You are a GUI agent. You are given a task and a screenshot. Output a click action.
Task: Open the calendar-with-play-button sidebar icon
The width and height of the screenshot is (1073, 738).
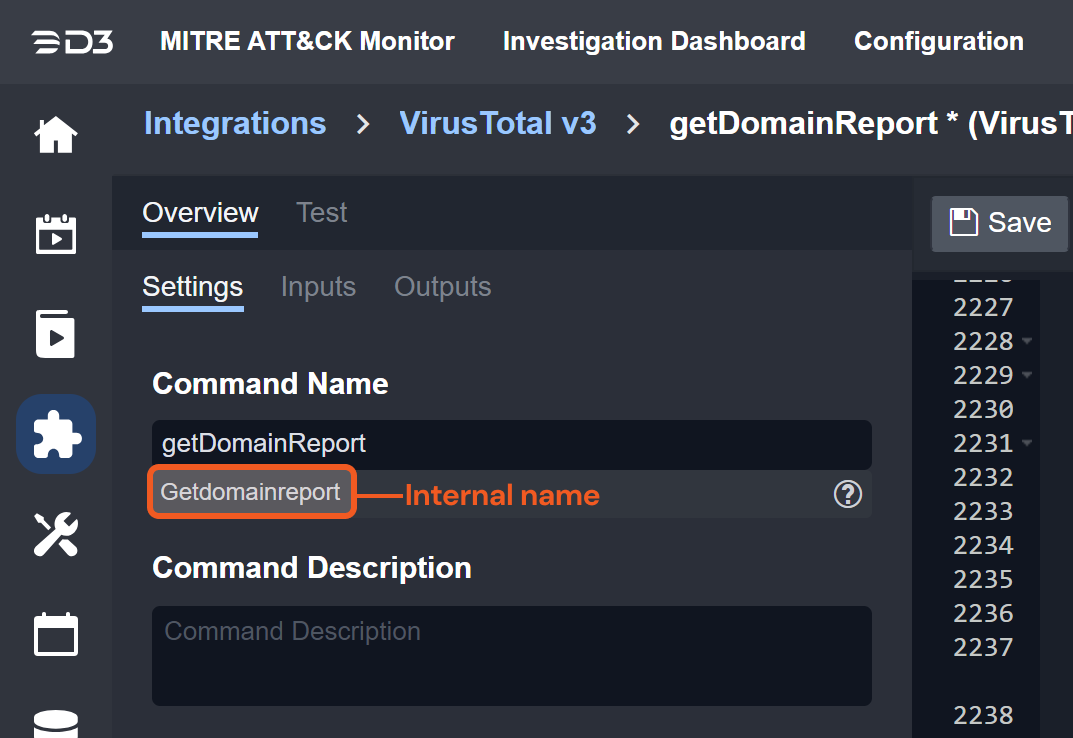click(56, 234)
